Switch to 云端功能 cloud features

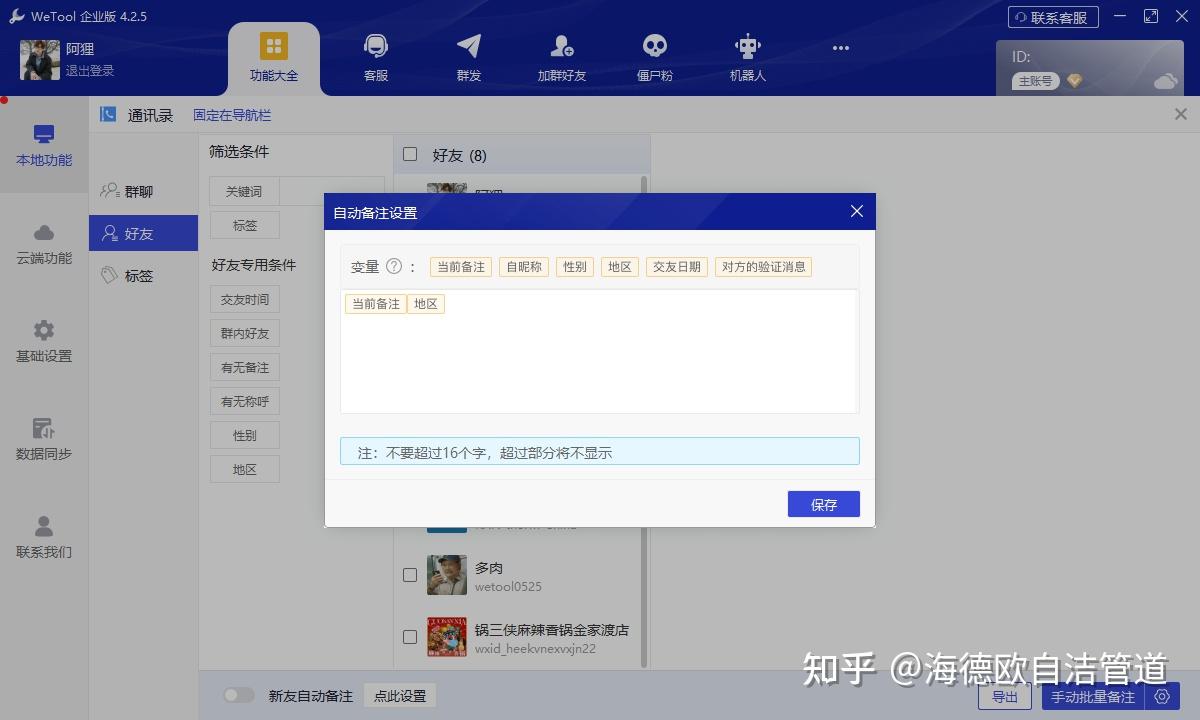click(x=43, y=243)
